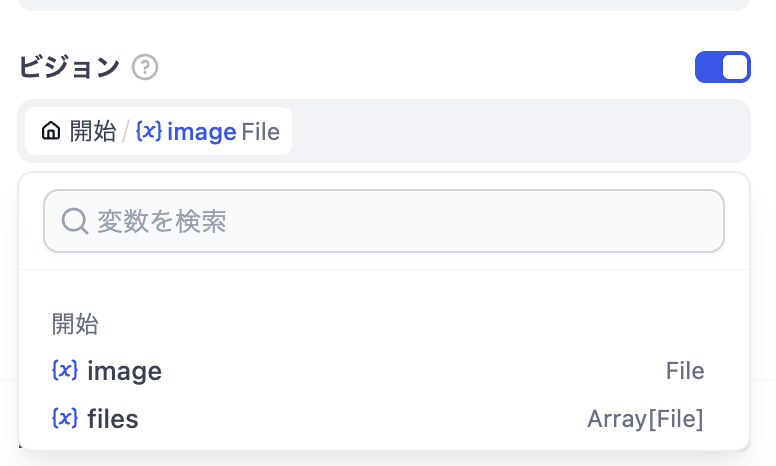Click divider line below the search box

point(384,269)
